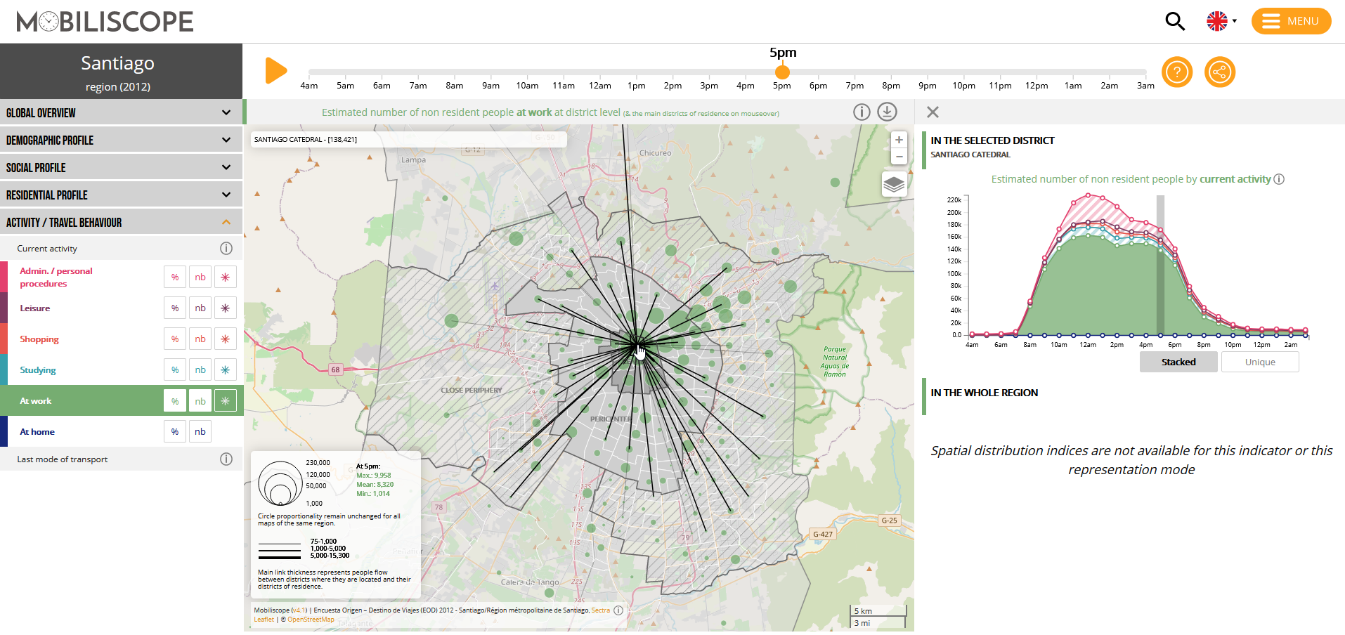Set the timeline slider to 9am
This screenshot has width=1345, height=635.
[491, 73]
